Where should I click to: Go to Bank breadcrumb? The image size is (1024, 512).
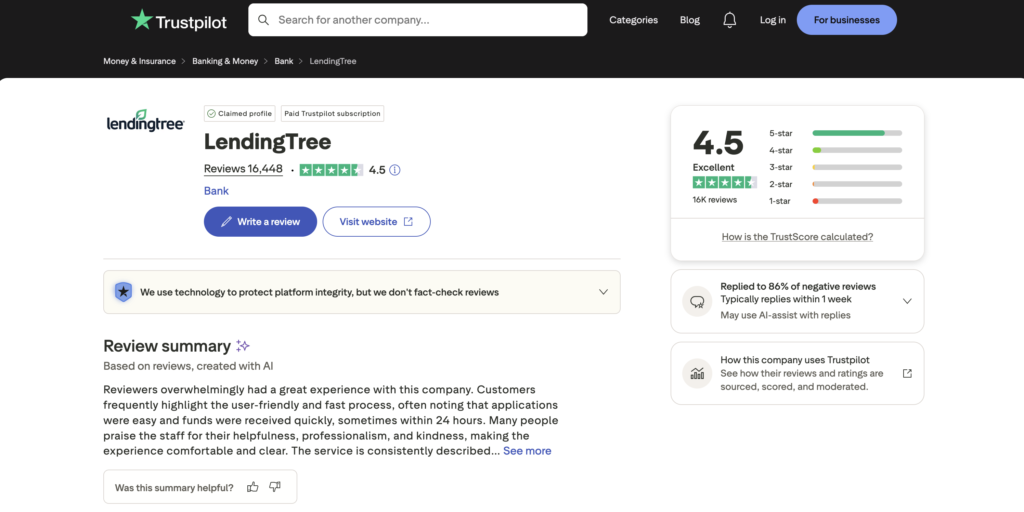[283, 61]
